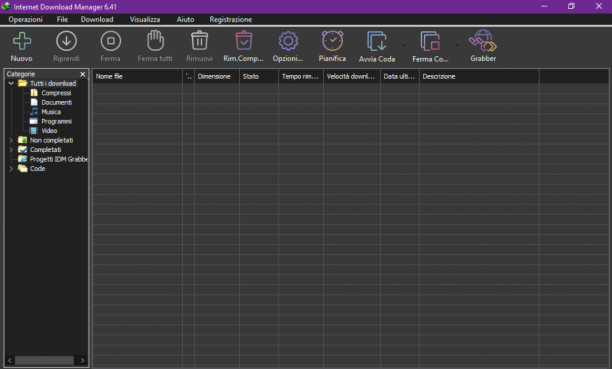This screenshot has height=369, width=612.
Task: Sort by Velocità downl... column header
Action: pos(352,76)
